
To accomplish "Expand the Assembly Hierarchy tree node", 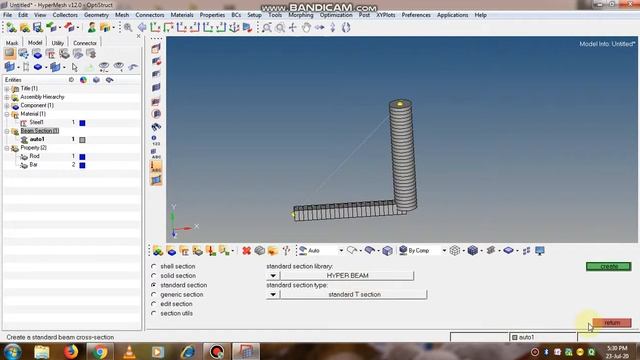I will [x=7, y=97].
